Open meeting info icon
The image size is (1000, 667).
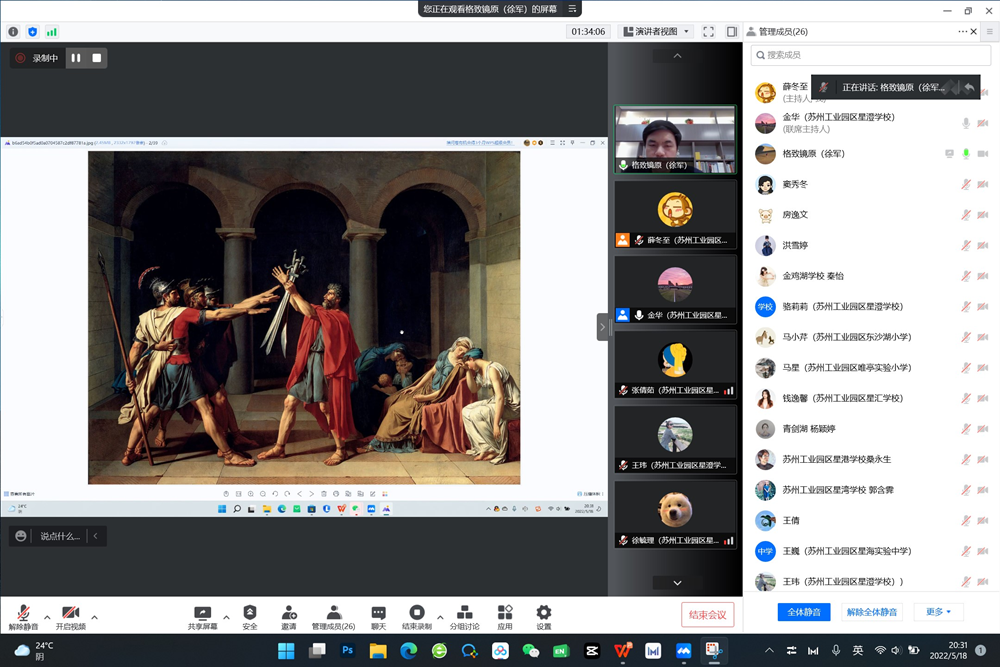(13, 32)
